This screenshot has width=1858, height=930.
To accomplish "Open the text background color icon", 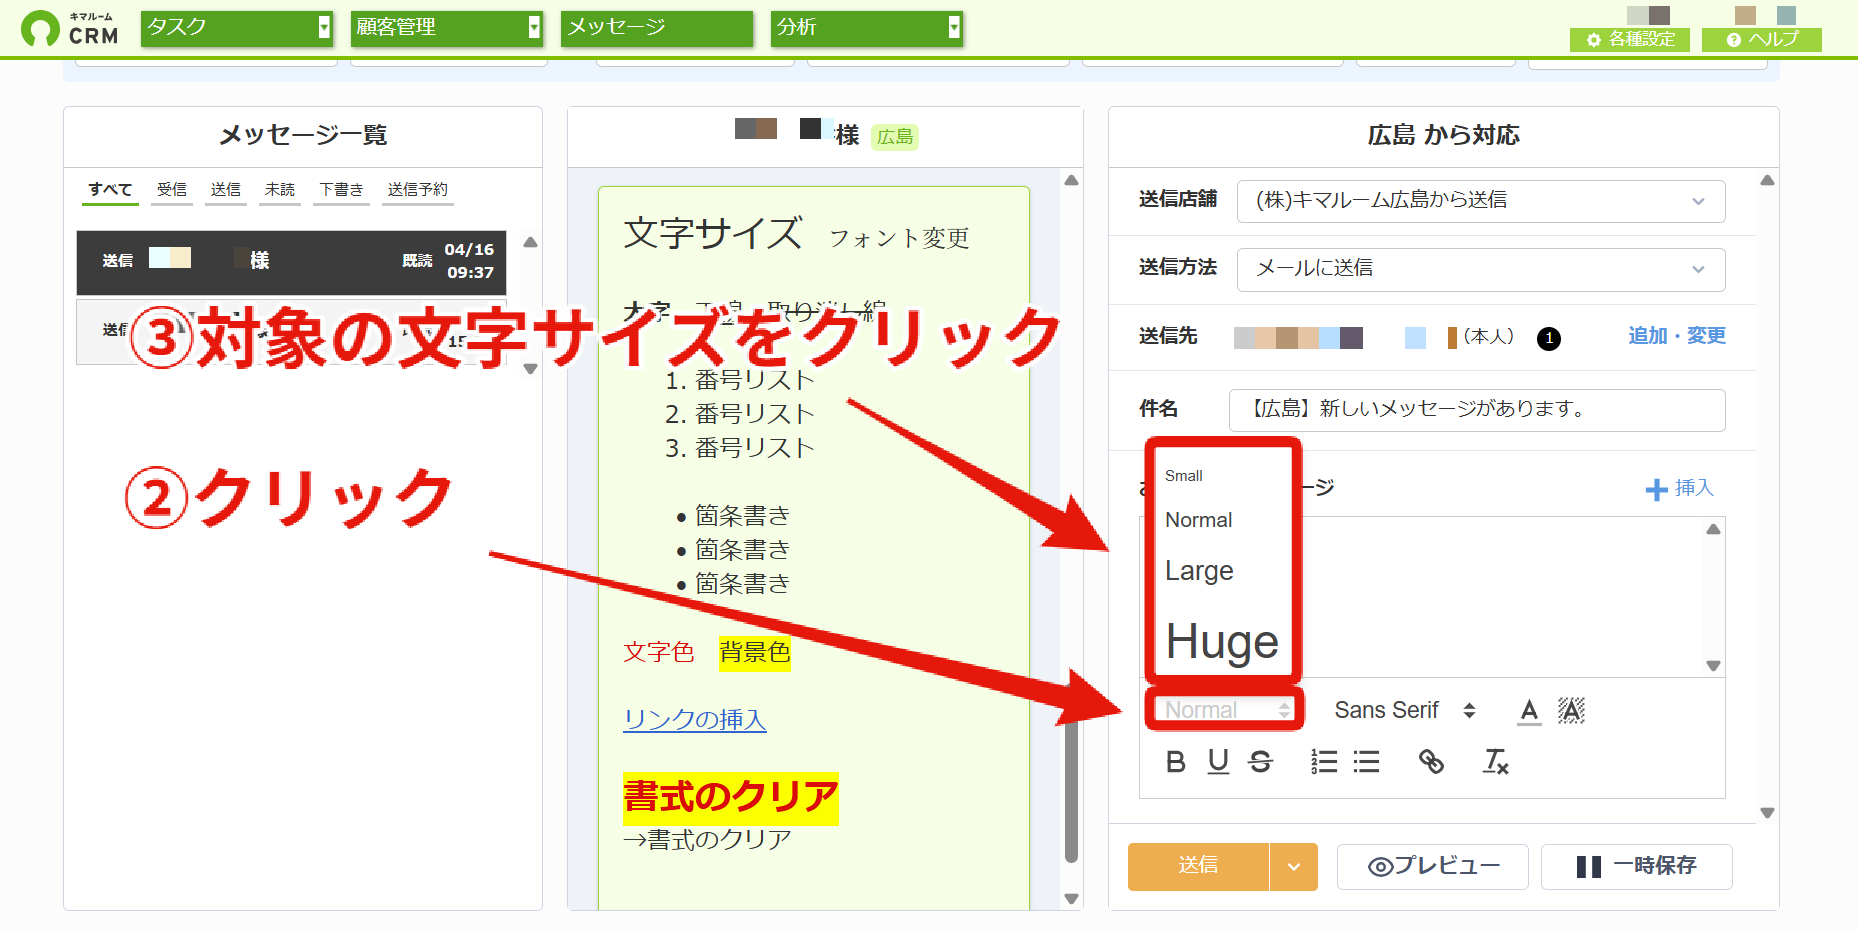I will (x=1571, y=710).
